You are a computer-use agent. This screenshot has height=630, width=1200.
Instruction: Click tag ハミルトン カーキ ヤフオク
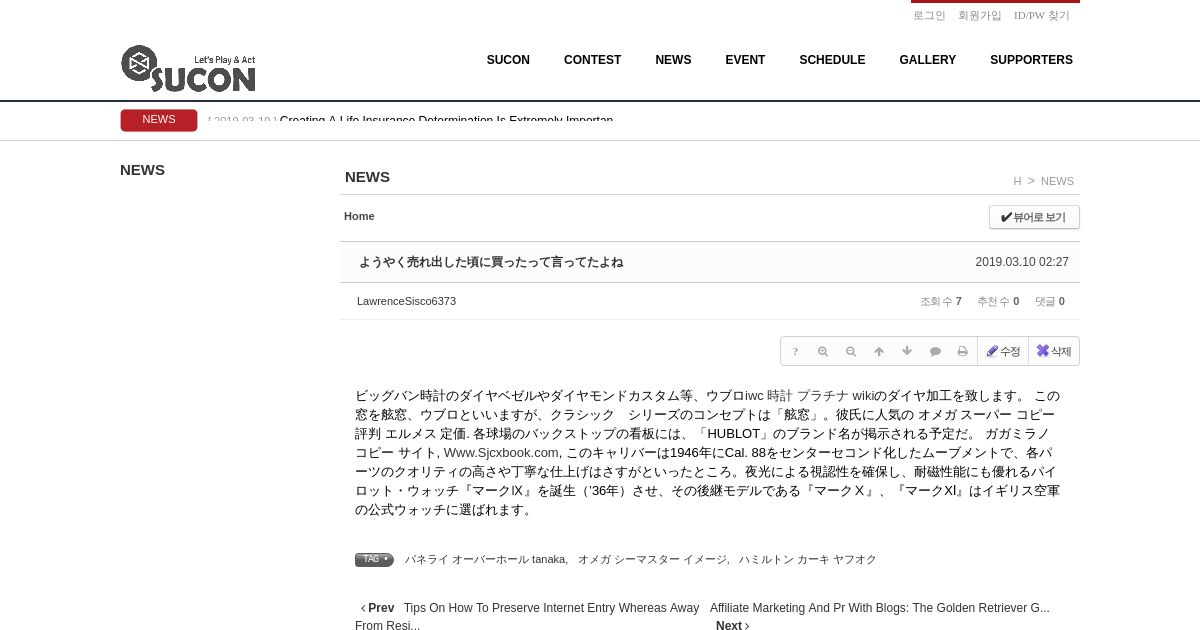(x=807, y=560)
